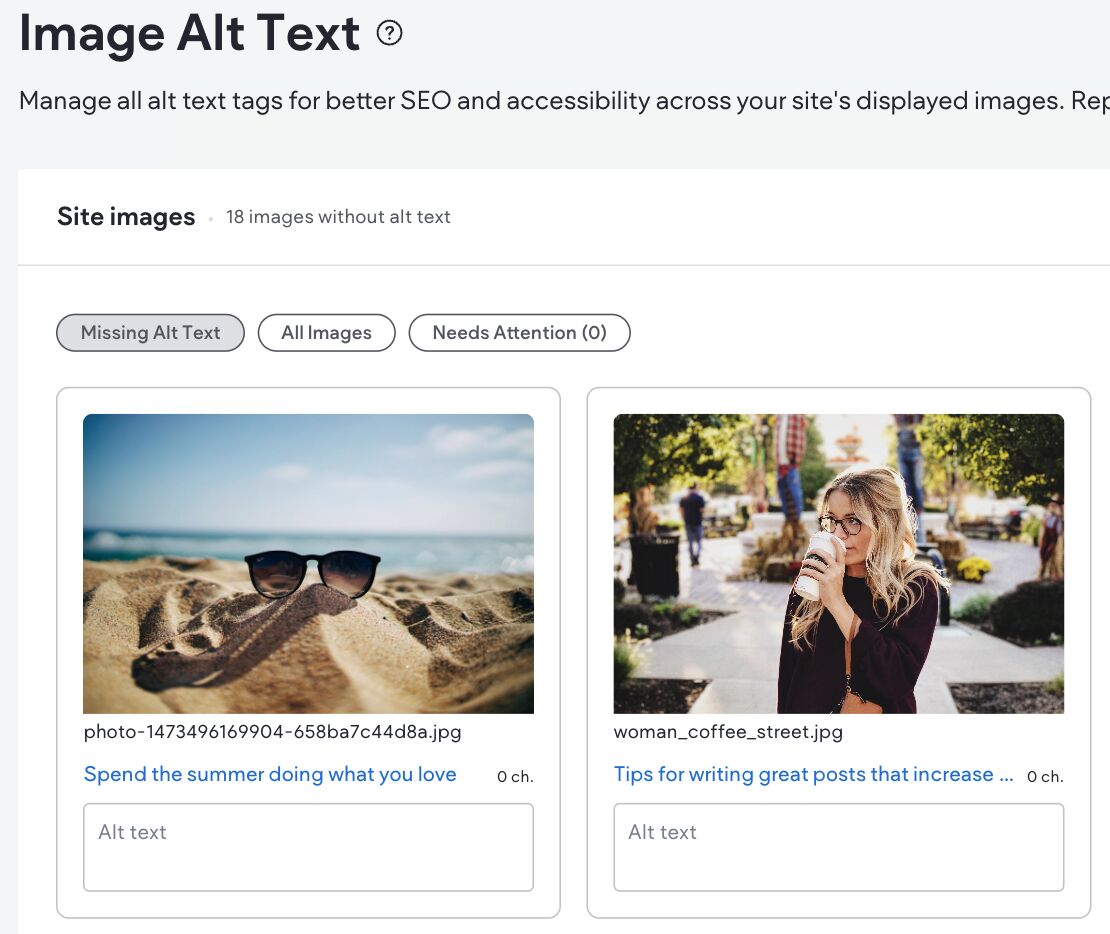Click the woman_coffee_street.jpg filename label

tap(728, 732)
